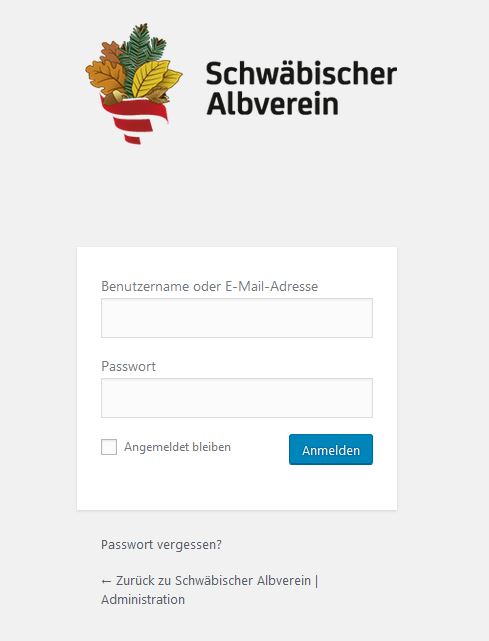The image size is (489, 641).
Task: Focus the Benutzername oder E-Mail-Adresse field
Action: [x=237, y=318]
